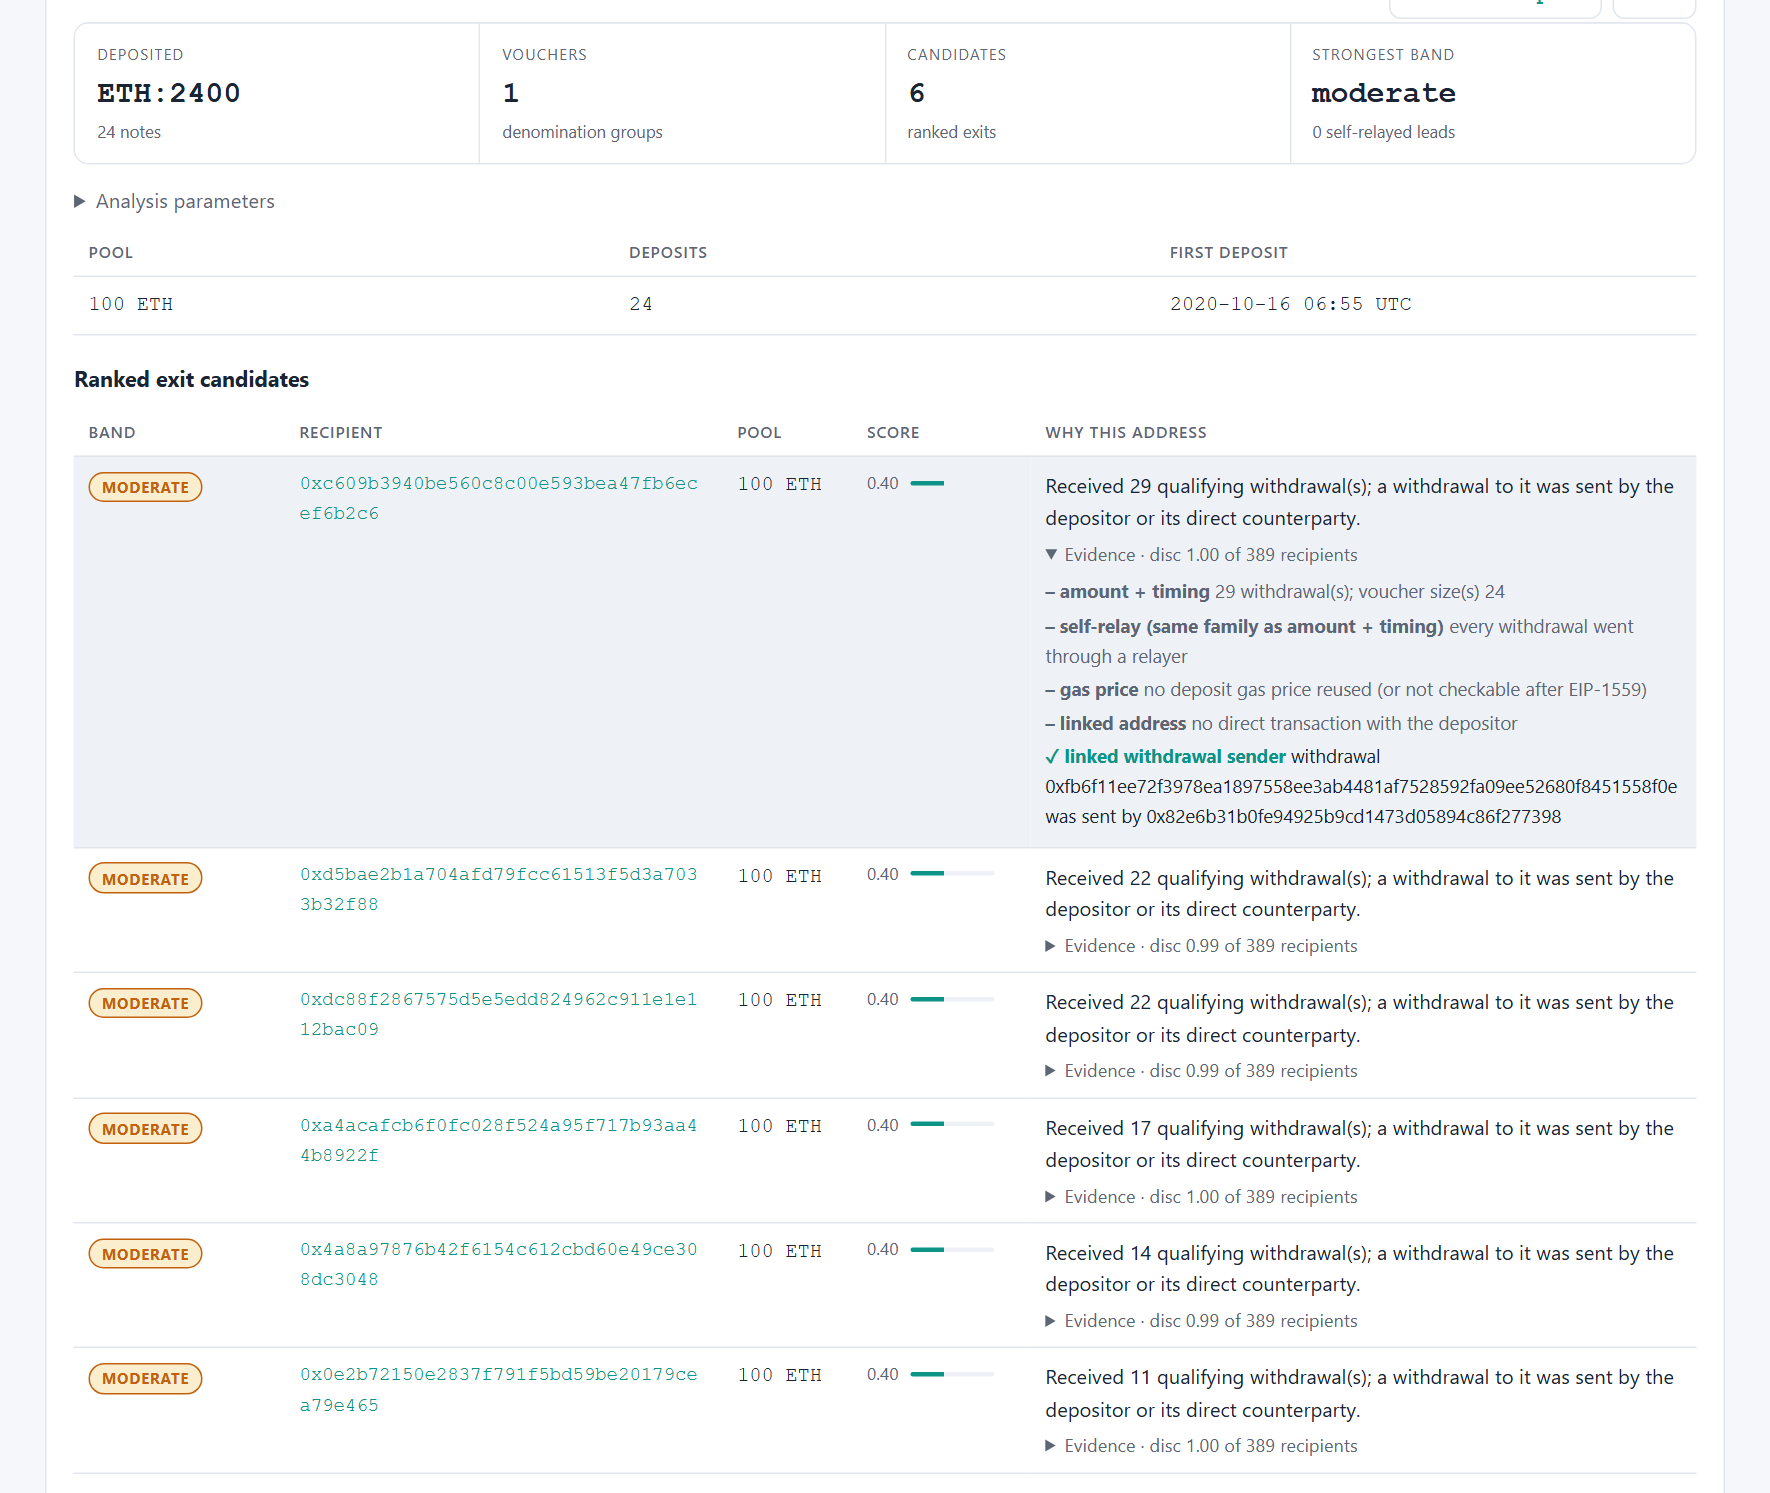This screenshot has width=1770, height=1493.
Task: Click MODERATE badge on 0xd5bae2b1 row
Action: click(145, 879)
